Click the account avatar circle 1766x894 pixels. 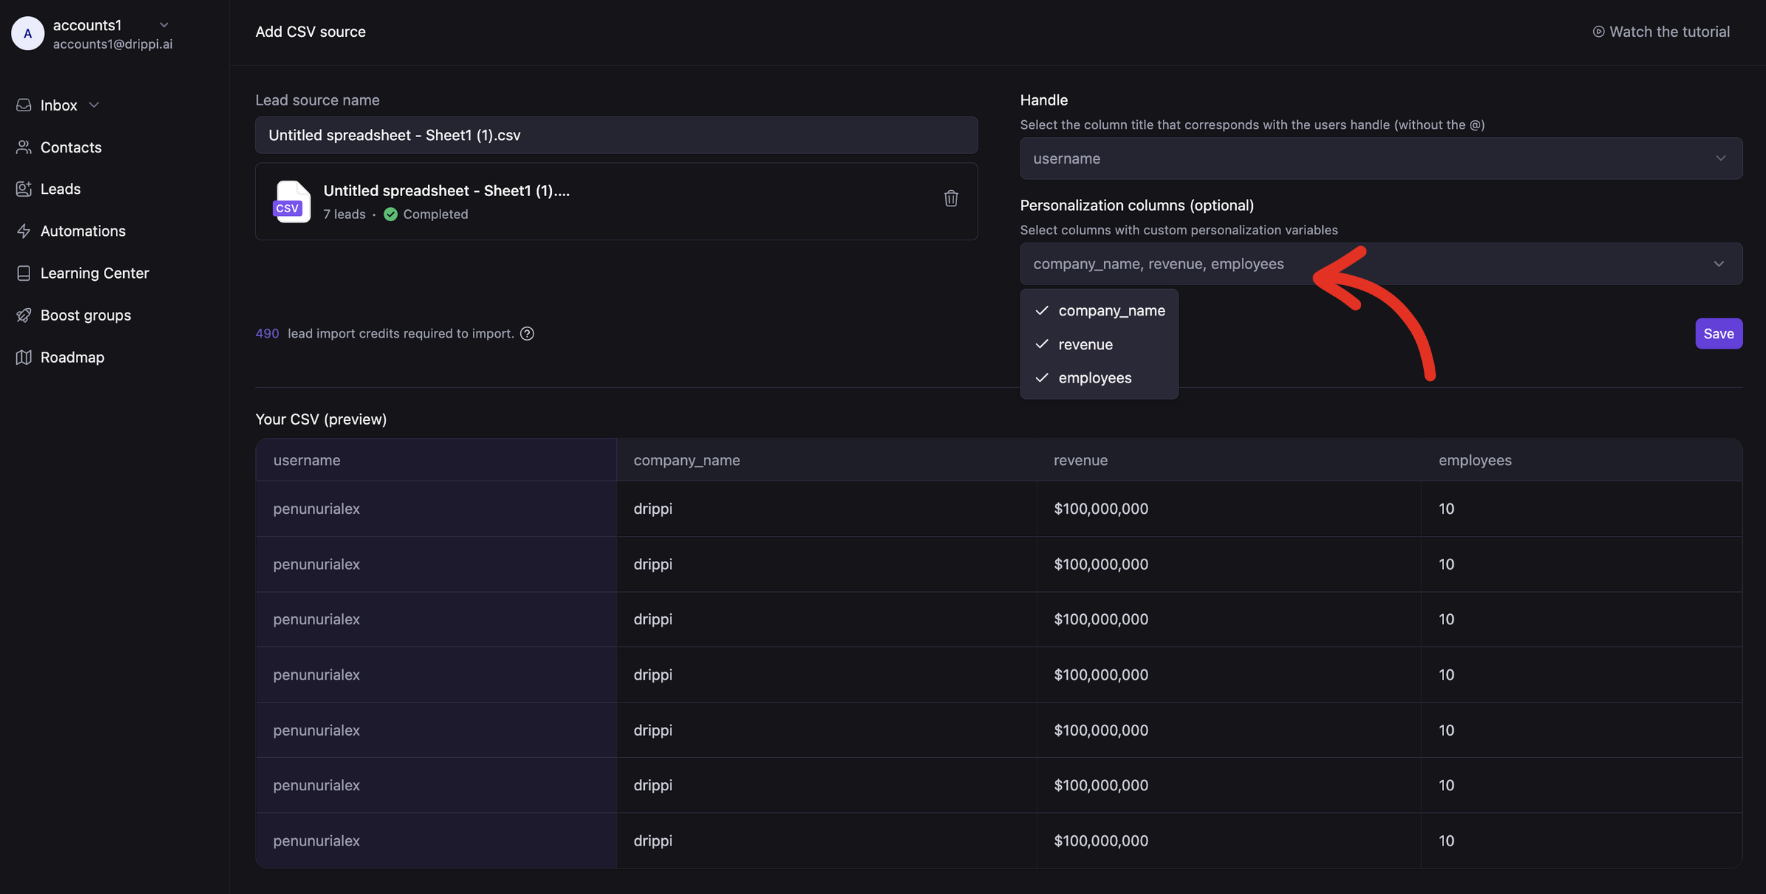coord(27,33)
